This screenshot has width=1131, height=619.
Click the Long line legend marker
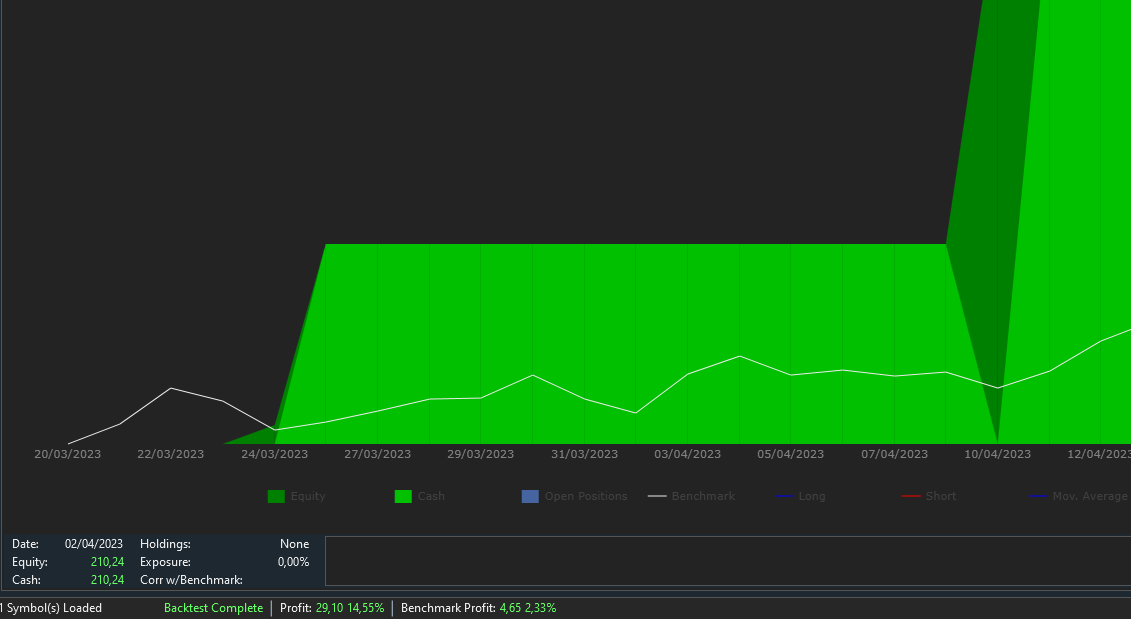coord(784,496)
